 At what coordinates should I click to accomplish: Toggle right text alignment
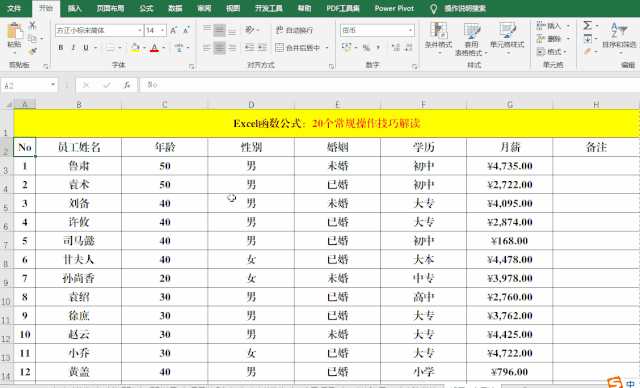click(232, 48)
